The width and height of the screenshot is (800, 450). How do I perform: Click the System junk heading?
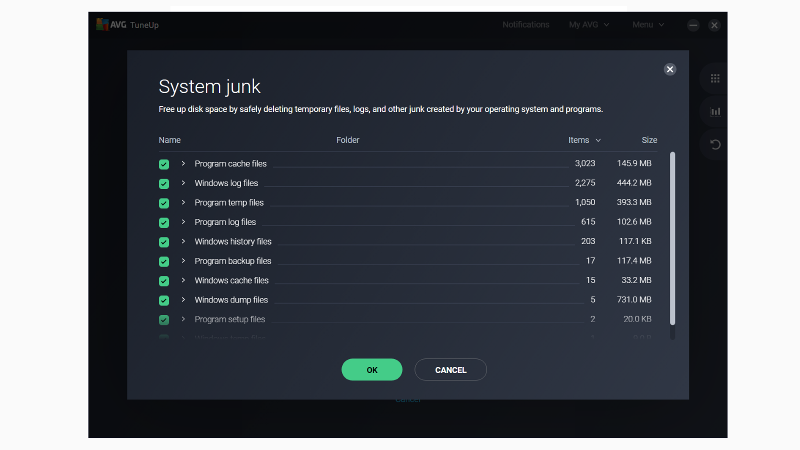[x=209, y=87]
